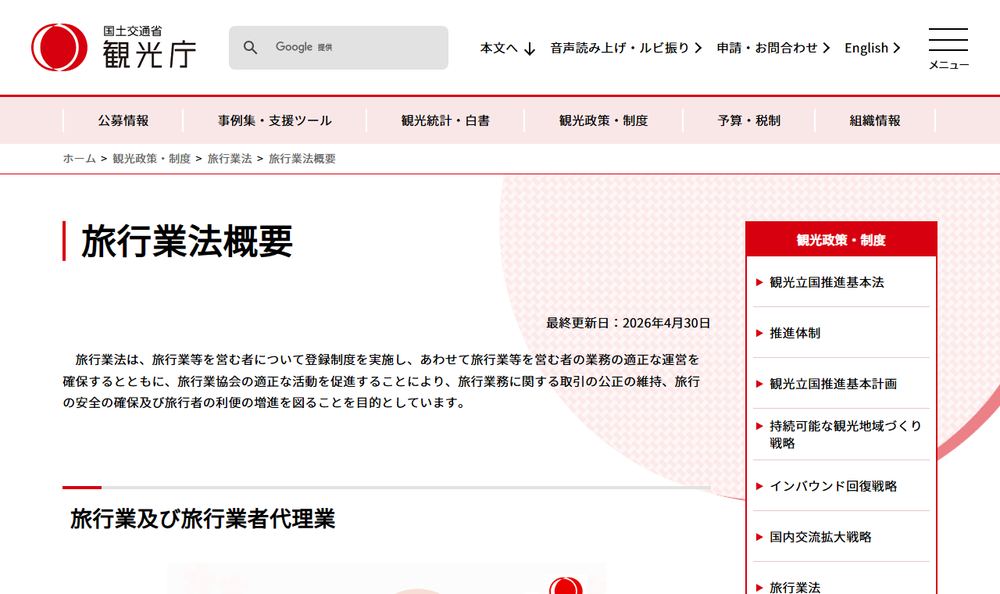Image resolution: width=1000 pixels, height=594 pixels.
Task: Open 申請・お問合わせ link
Action: (767, 48)
